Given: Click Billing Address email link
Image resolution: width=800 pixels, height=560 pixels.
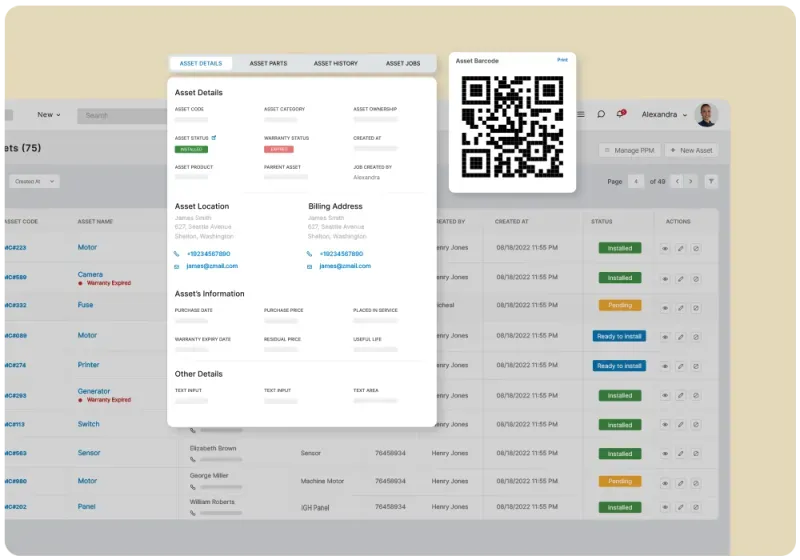Looking at the screenshot, I should pos(345,266).
